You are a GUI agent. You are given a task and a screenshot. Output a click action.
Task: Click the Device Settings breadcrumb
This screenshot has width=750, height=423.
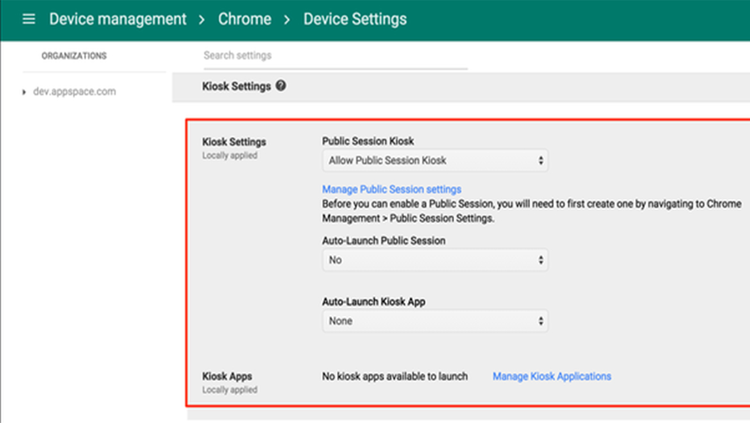355,19
